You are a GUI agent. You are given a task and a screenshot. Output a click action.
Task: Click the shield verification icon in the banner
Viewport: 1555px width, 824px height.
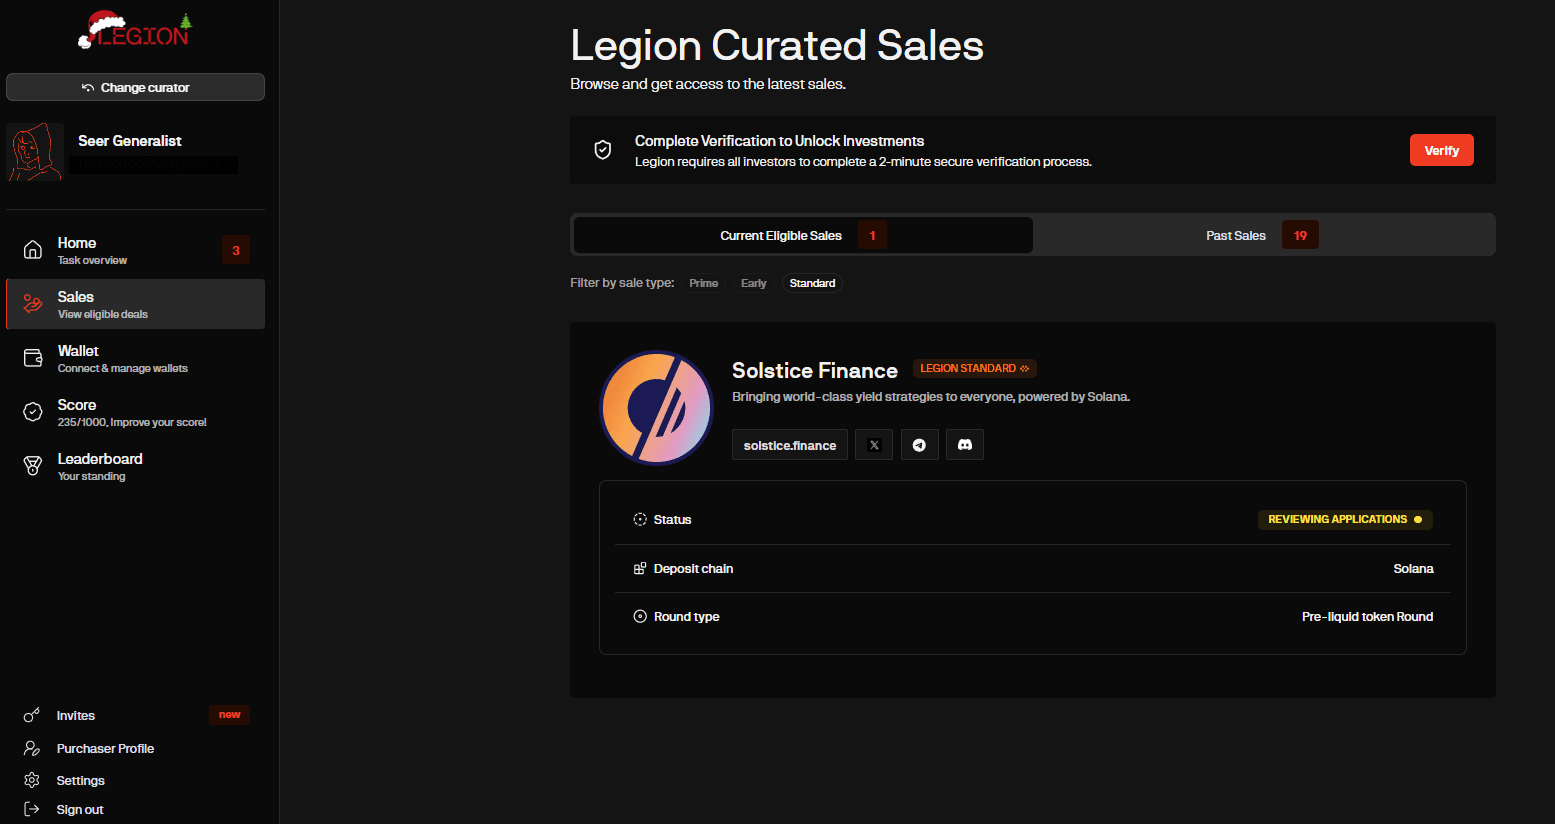602,149
